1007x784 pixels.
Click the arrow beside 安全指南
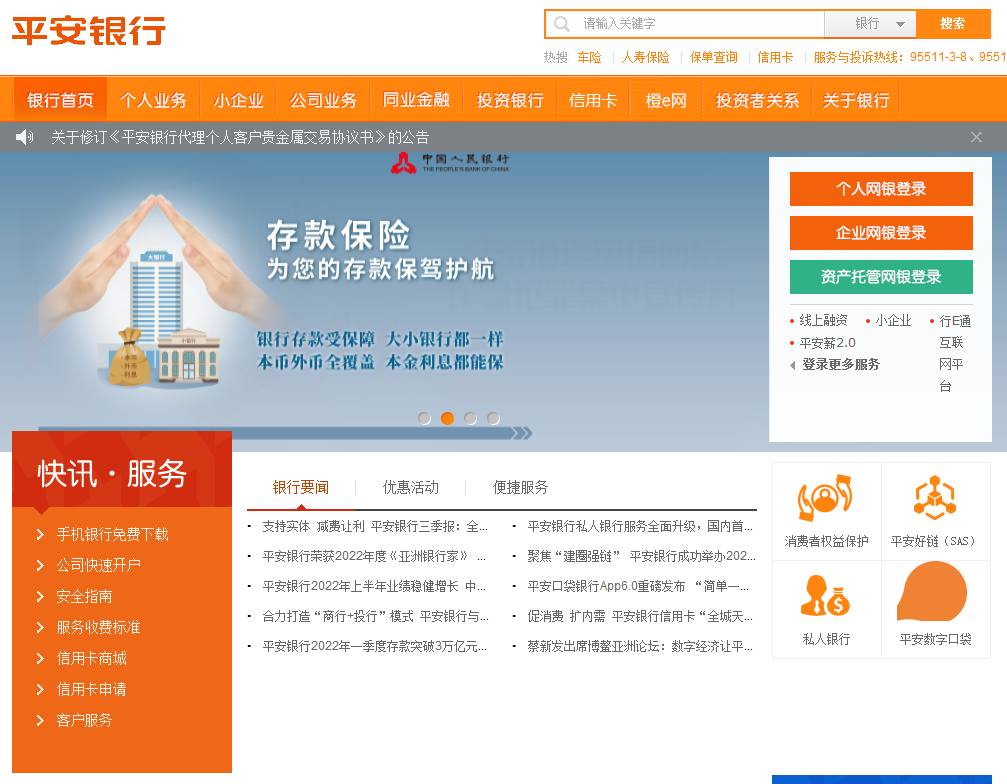click(40, 597)
